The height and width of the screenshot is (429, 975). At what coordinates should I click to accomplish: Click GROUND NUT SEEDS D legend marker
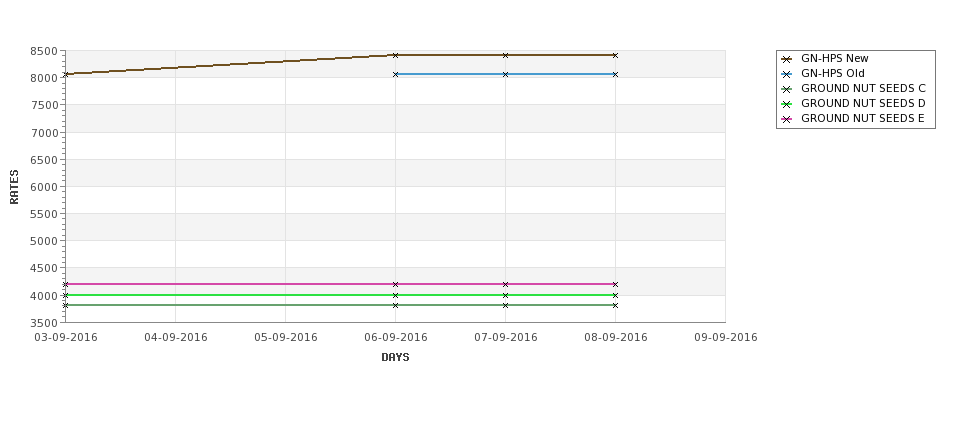pyautogui.click(x=787, y=104)
